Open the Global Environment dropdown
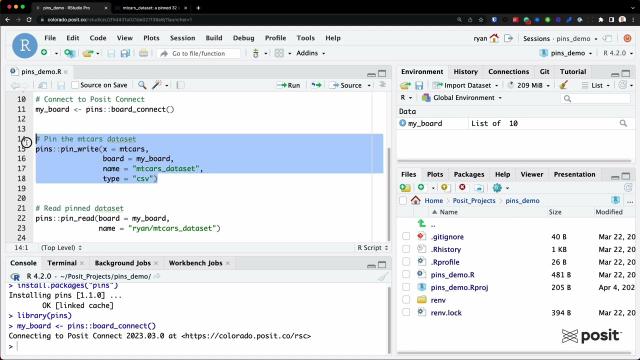 point(462,98)
